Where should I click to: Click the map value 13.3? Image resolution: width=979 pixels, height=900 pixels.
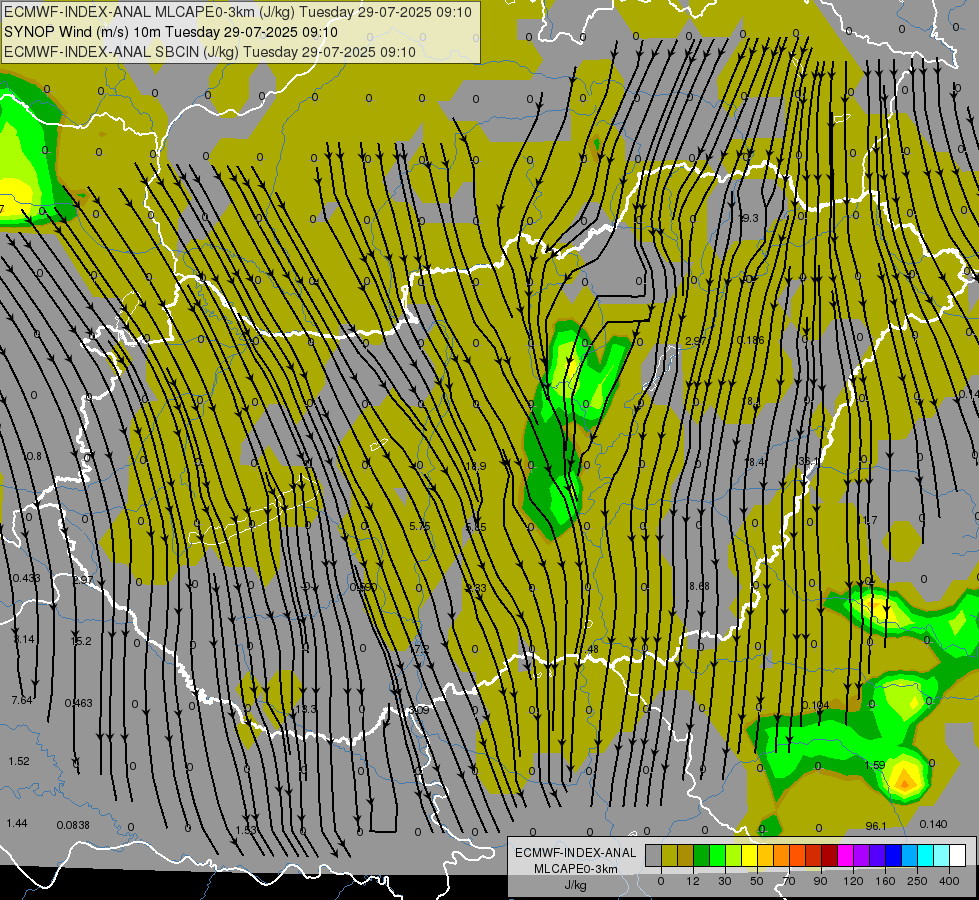tap(306, 709)
